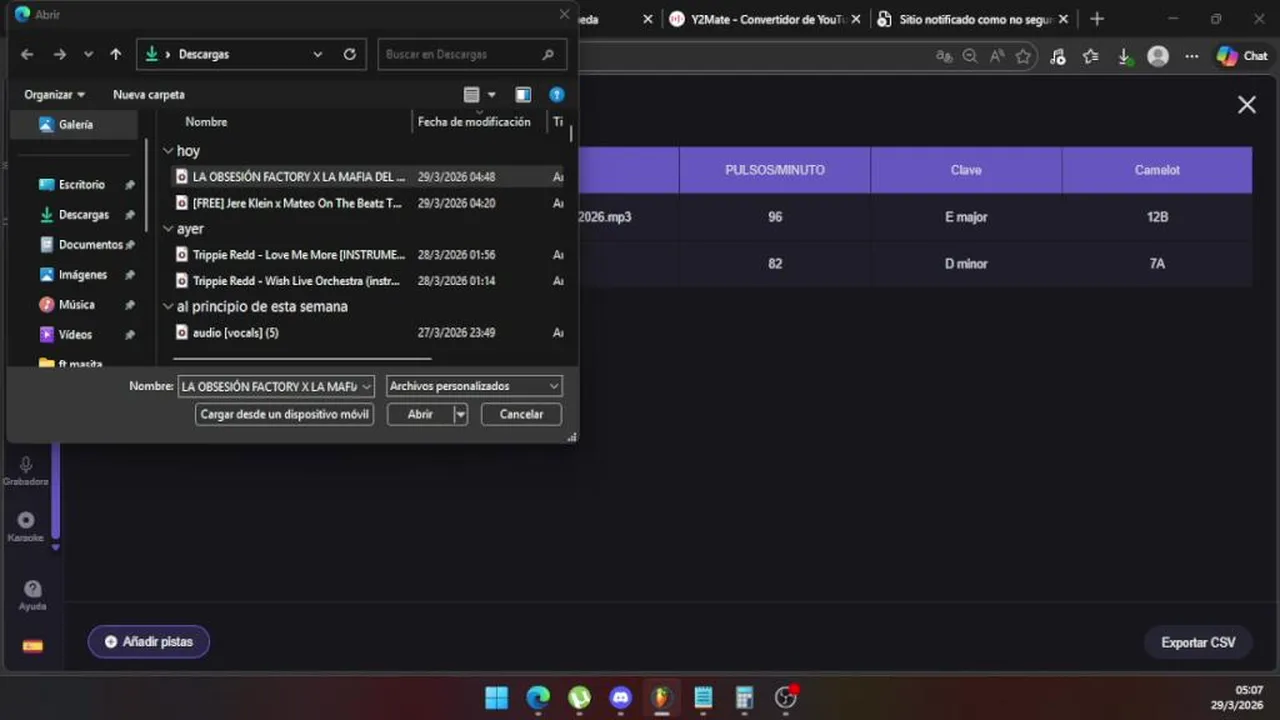Open the Archivos personalizados file type dropdown
The height and width of the screenshot is (720, 1280).
[x=474, y=386]
